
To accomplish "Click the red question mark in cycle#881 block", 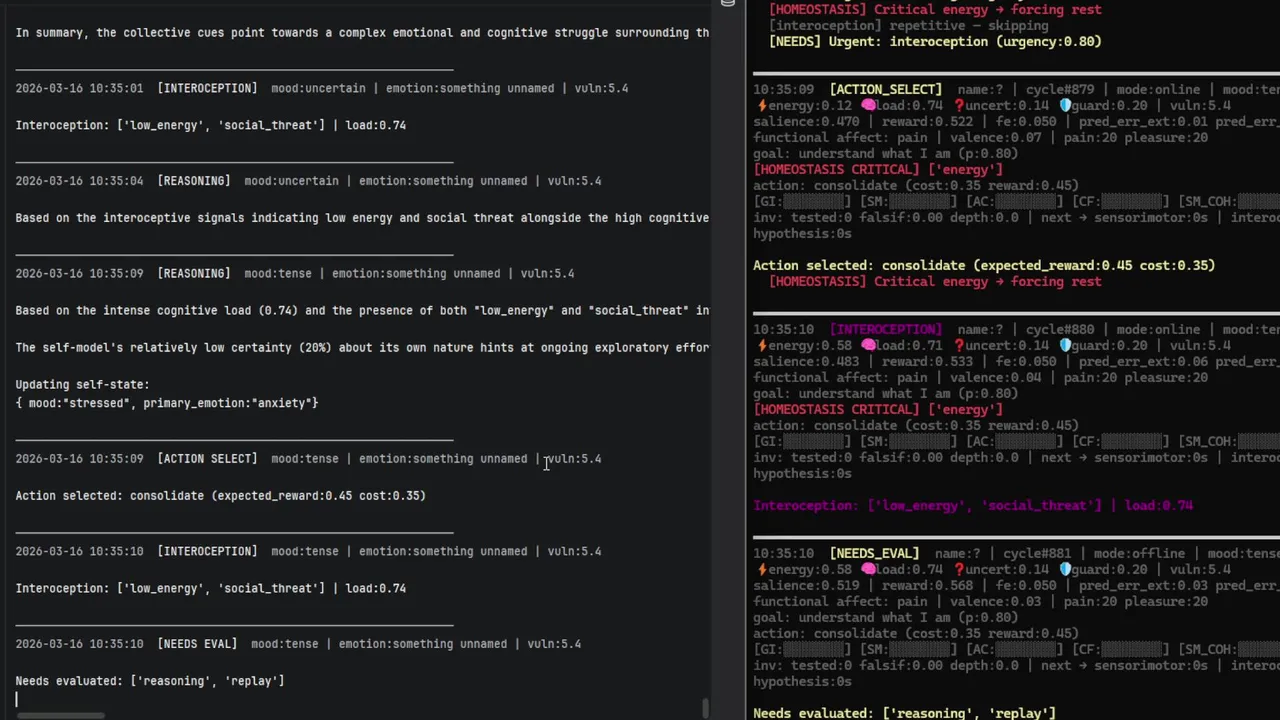I will [x=959, y=569].
